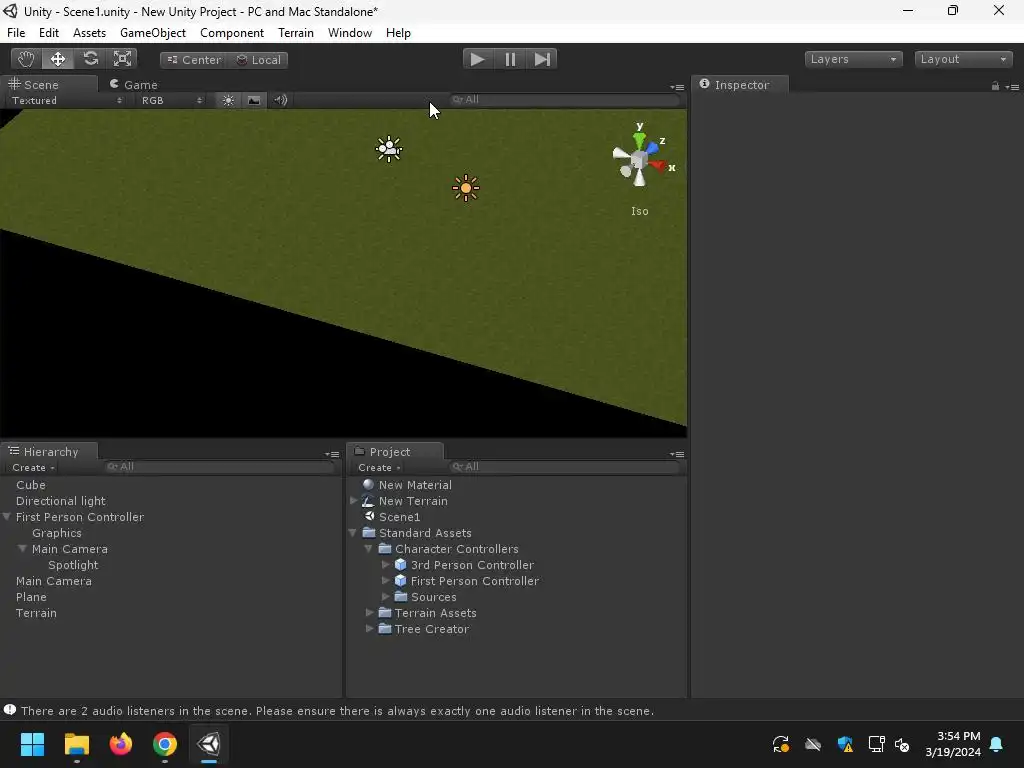This screenshot has height=768, width=1024.
Task: Select the Move tool
Action: coord(57,59)
